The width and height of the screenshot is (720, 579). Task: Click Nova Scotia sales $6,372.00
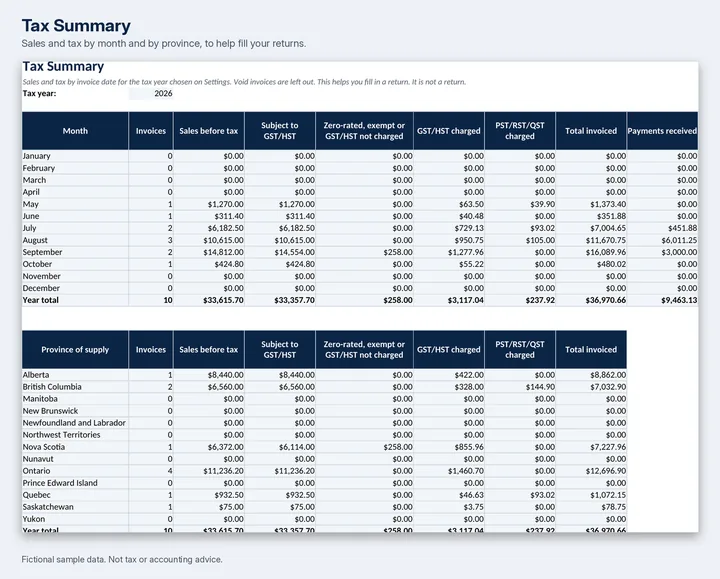[x=225, y=447]
